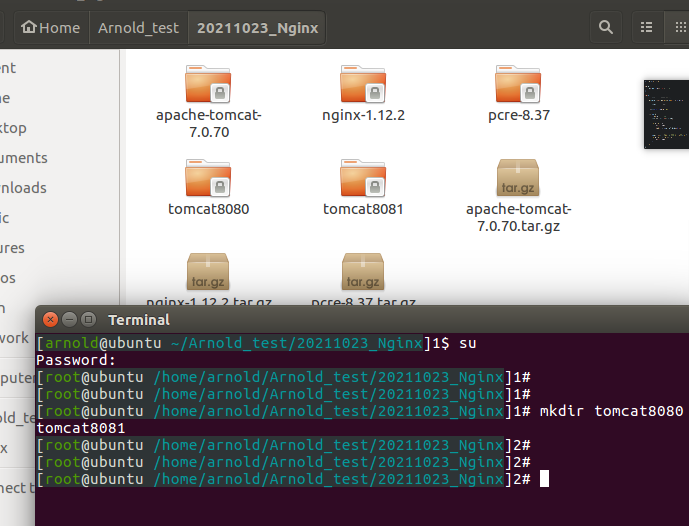Screen dimensions: 689x526
Task: Click the pcre-8.37 folder name label
Action: pyautogui.click(x=519, y=115)
